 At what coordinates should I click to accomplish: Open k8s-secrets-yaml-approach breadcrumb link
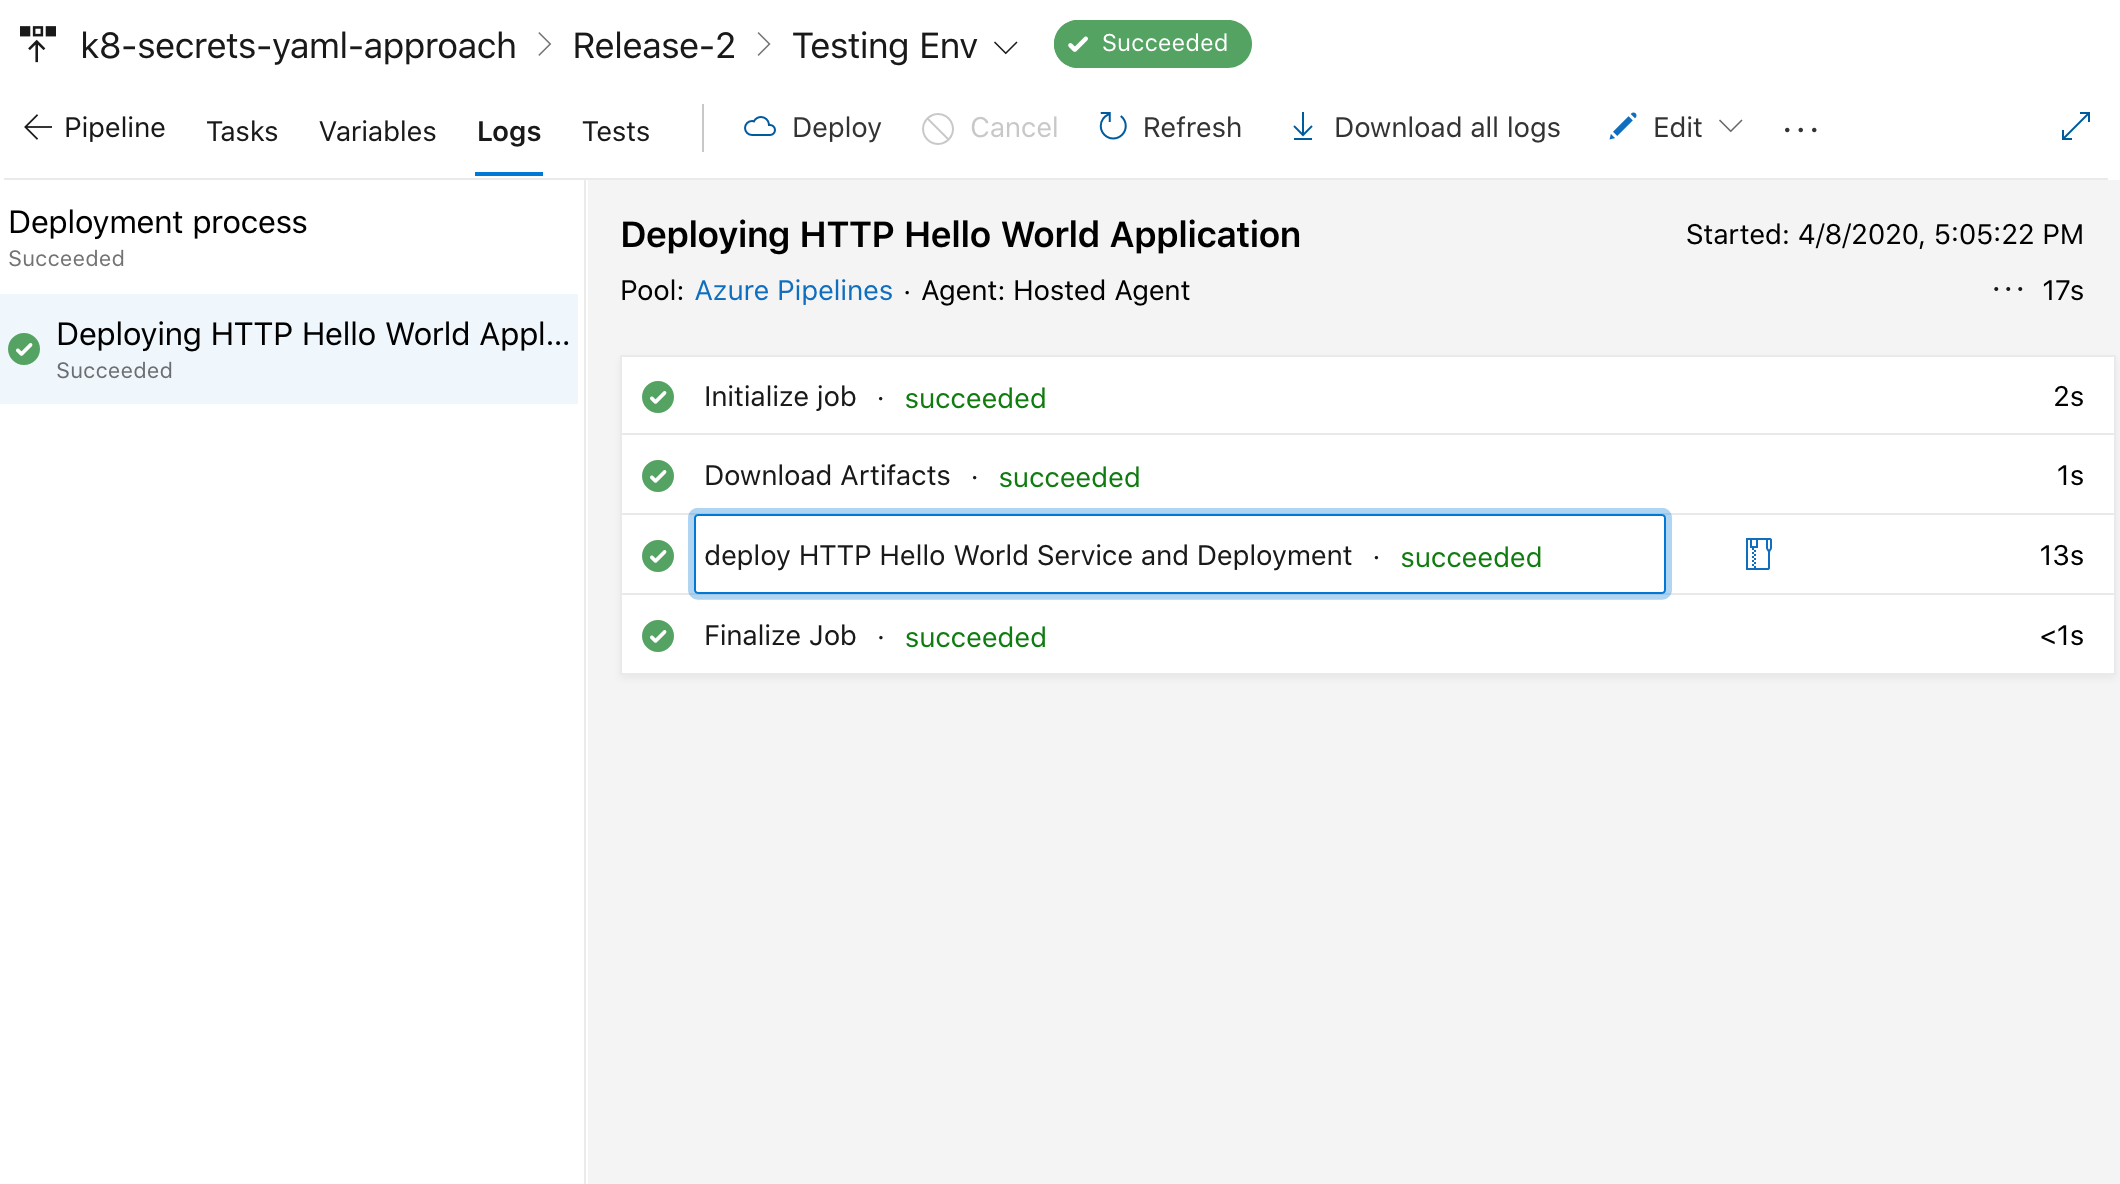(298, 45)
